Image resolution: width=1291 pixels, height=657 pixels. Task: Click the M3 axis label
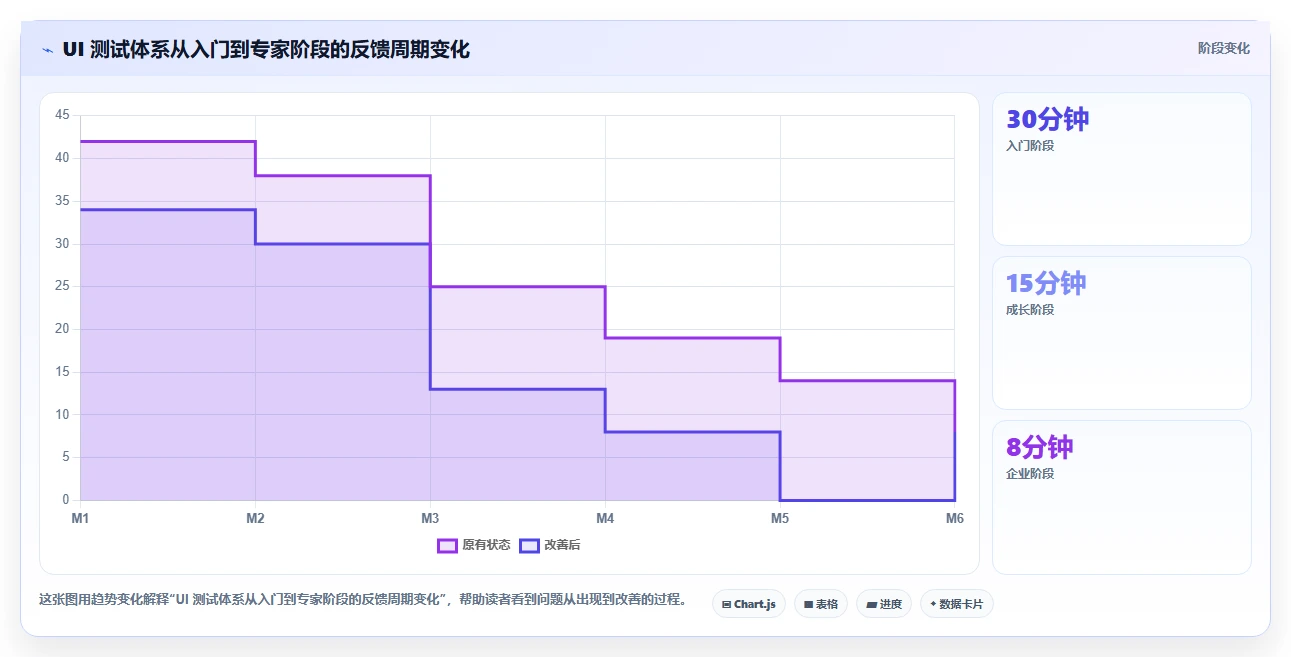(430, 518)
